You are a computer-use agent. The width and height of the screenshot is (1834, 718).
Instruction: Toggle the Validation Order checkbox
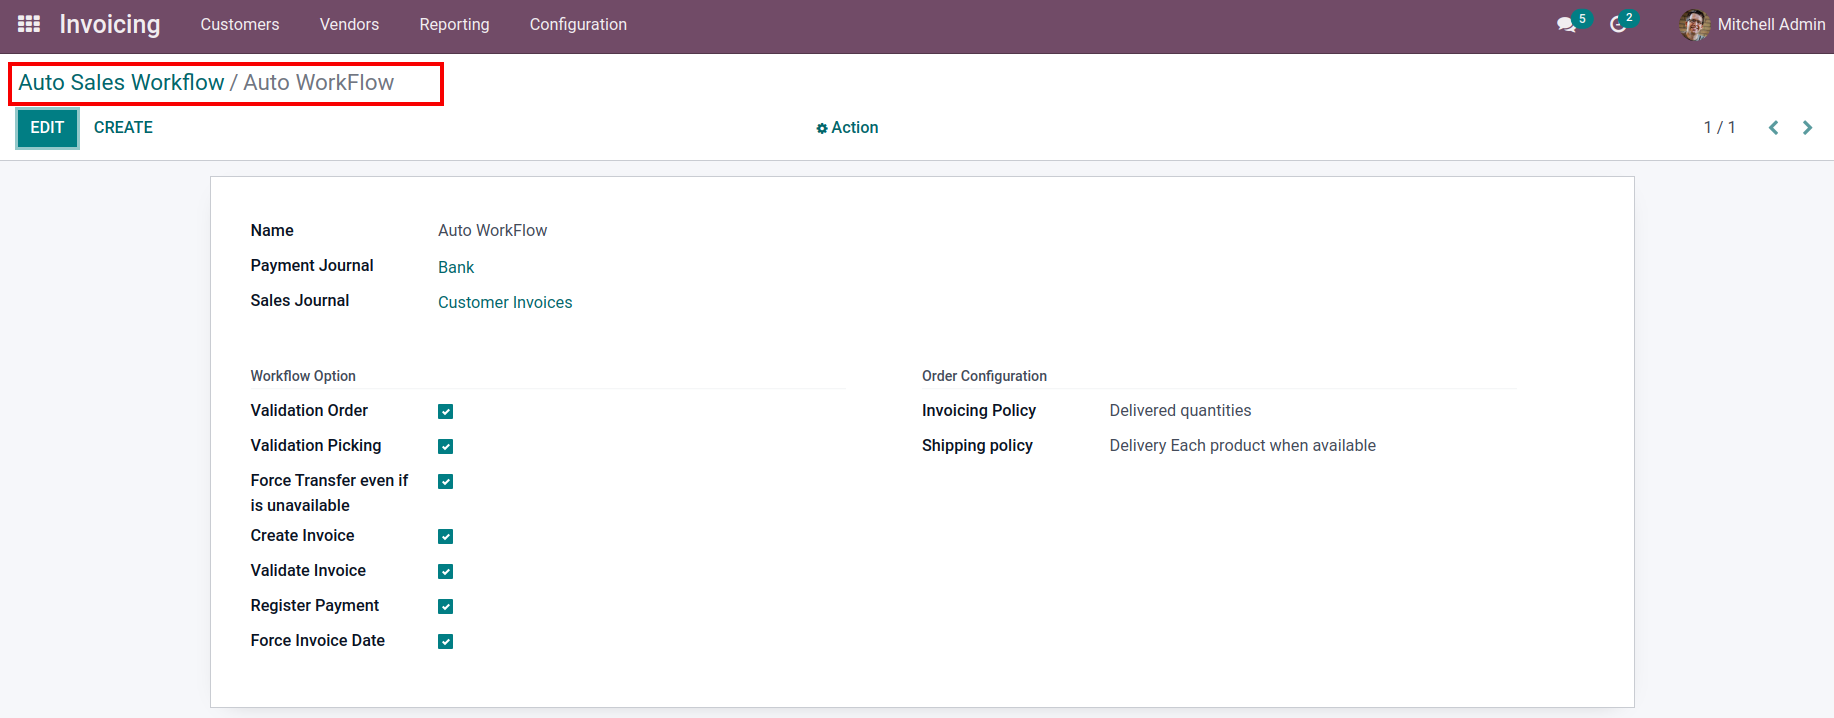[446, 412]
